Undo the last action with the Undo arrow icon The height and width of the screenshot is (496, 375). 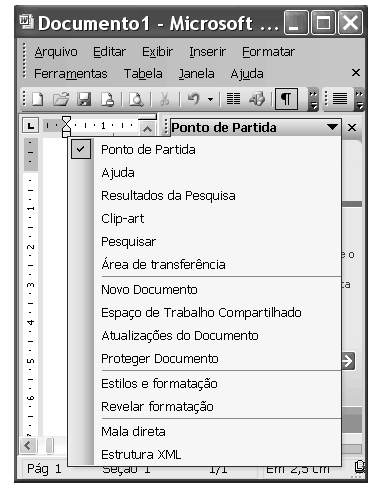click(194, 99)
